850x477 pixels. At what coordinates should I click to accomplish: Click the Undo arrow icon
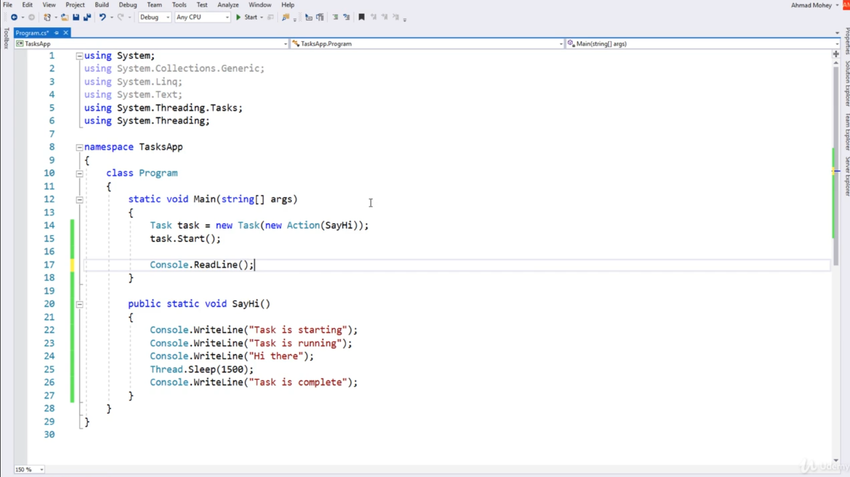click(102, 17)
